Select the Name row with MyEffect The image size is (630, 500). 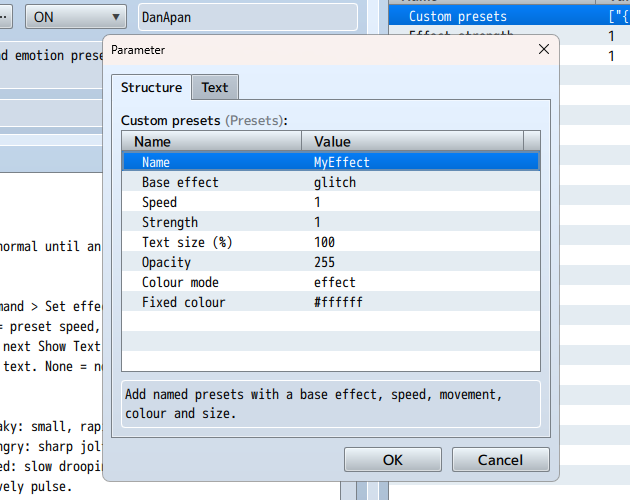(331, 162)
